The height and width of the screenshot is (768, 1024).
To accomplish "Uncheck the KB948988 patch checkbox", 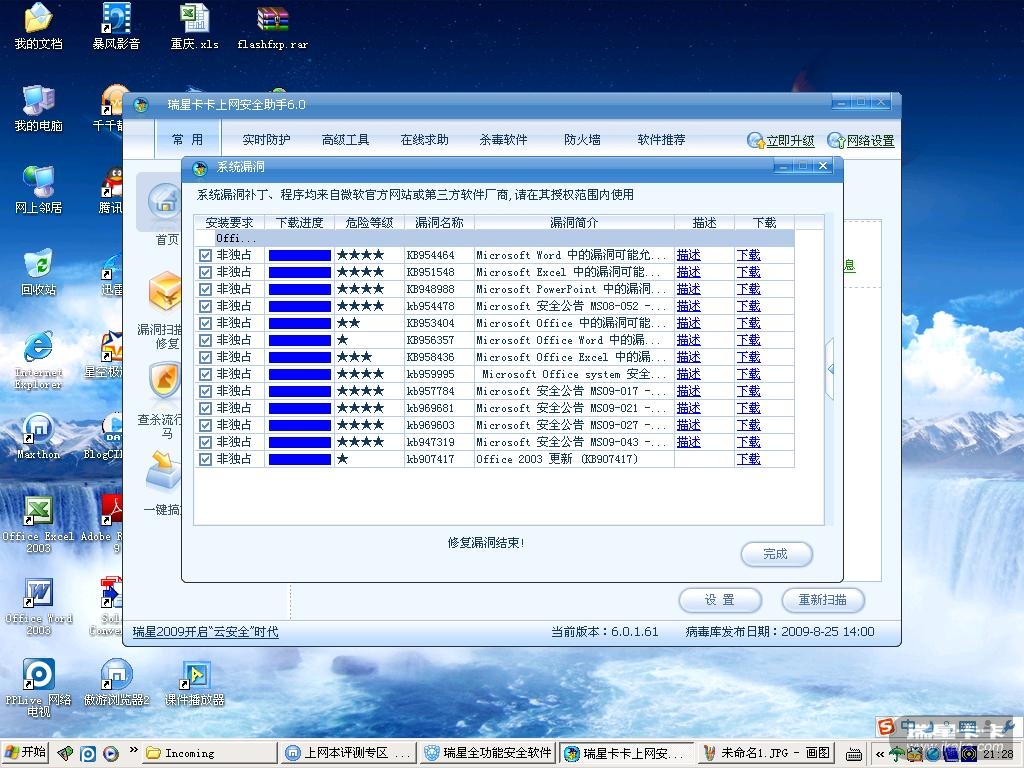I will [206, 289].
